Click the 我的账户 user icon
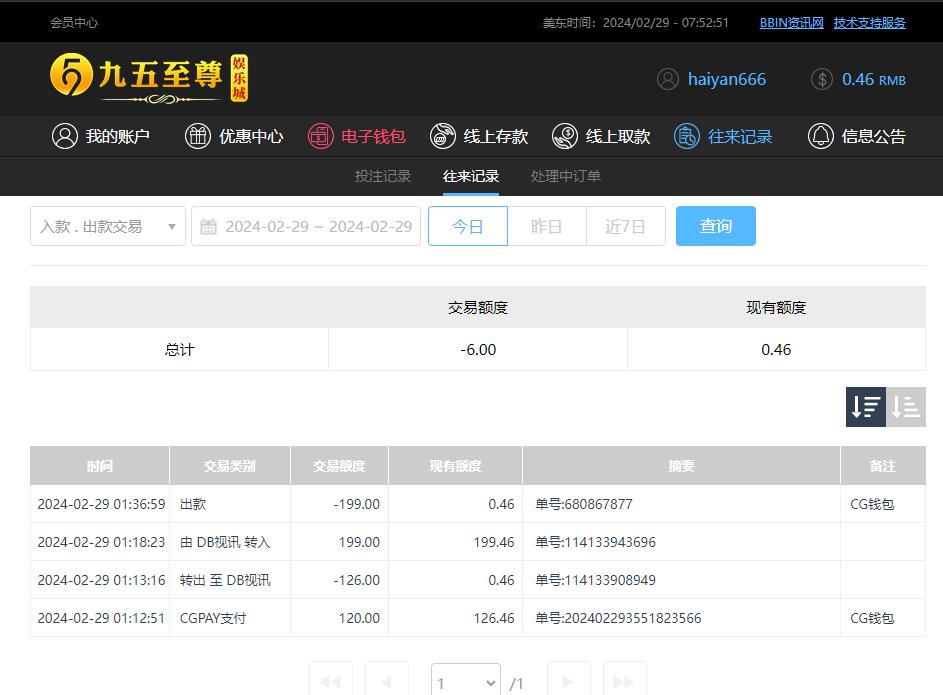The height and width of the screenshot is (695, 943). point(65,136)
